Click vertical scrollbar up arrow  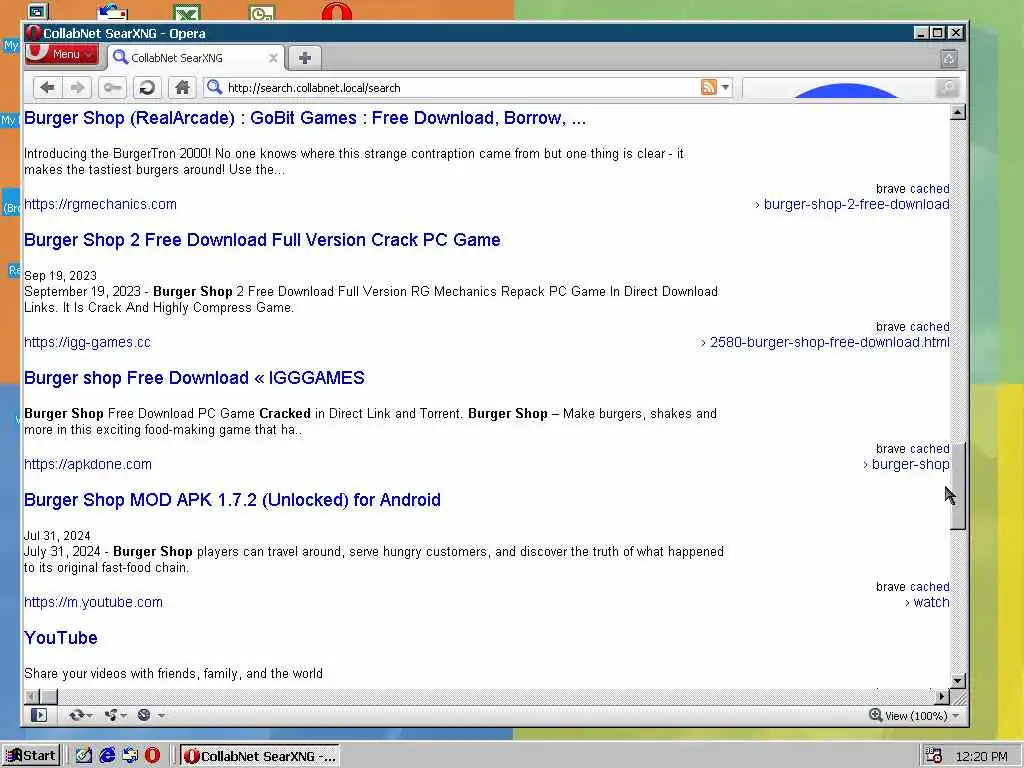(x=957, y=112)
